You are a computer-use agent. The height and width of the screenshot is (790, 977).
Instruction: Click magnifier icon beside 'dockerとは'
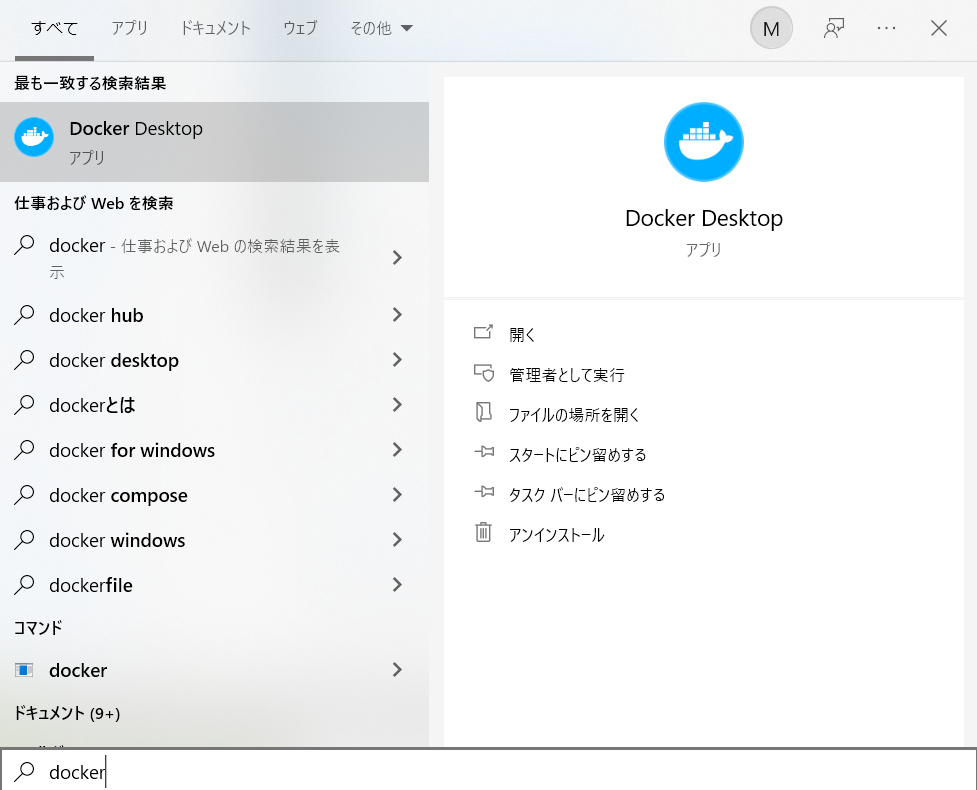tap(24, 404)
